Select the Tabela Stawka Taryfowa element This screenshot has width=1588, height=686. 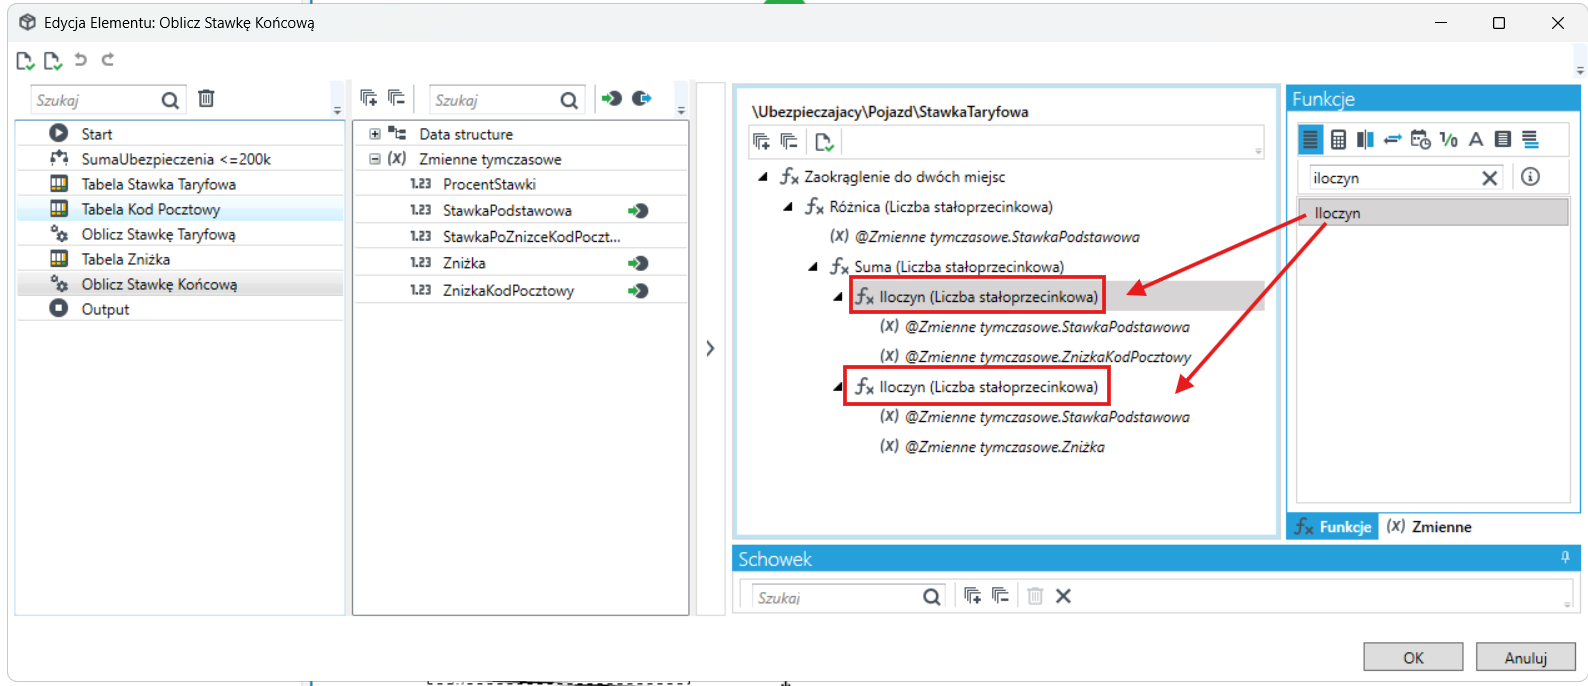[180, 184]
